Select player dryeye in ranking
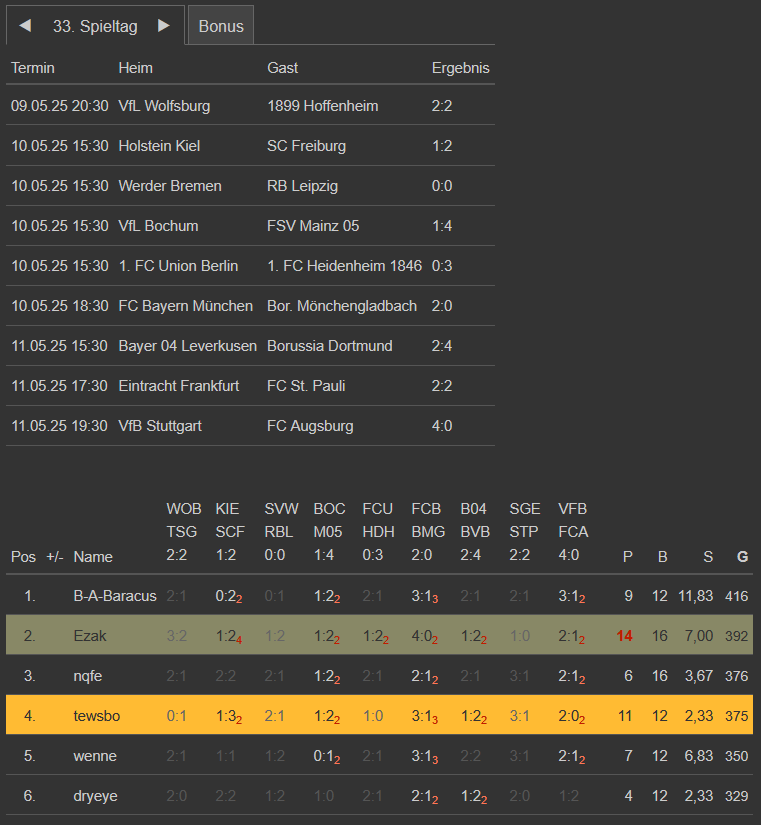Viewport: 761px width, 825px height. (x=95, y=796)
